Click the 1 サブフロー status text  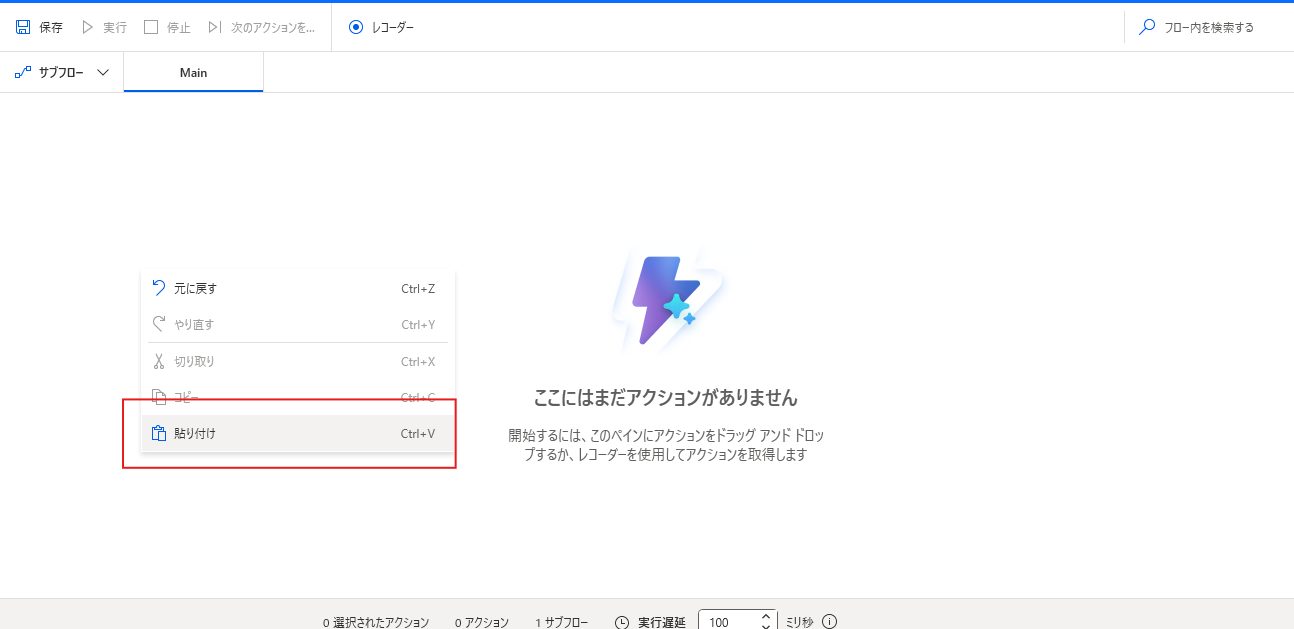point(561,622)
